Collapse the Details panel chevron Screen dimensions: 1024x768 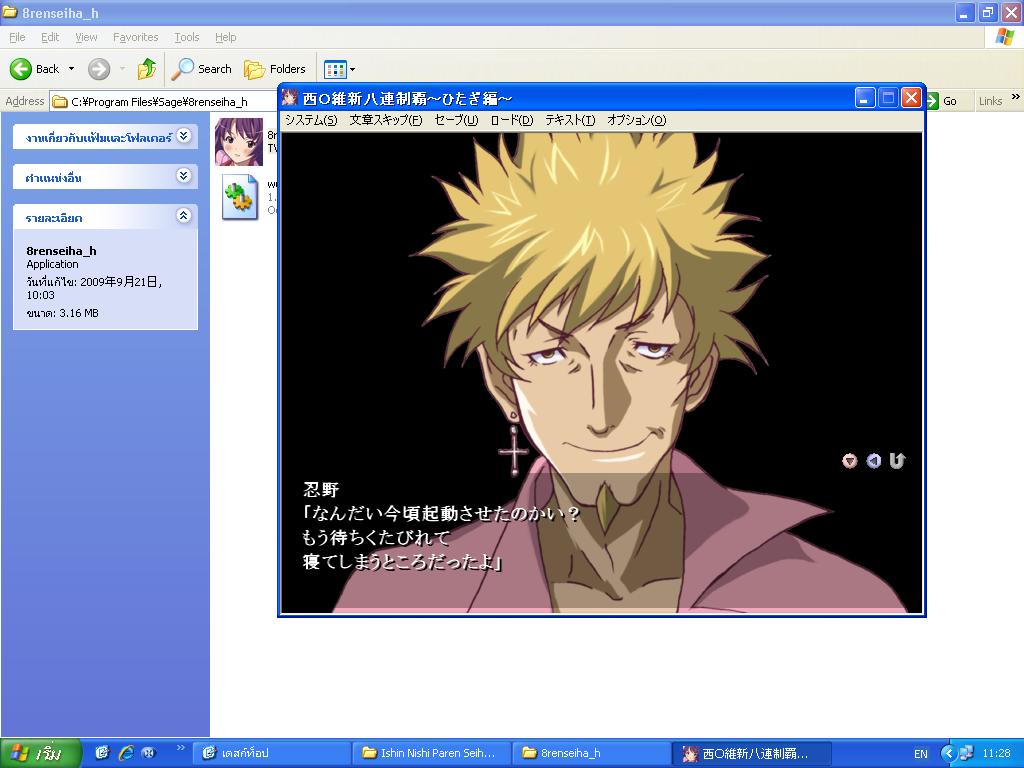[184, 216]
